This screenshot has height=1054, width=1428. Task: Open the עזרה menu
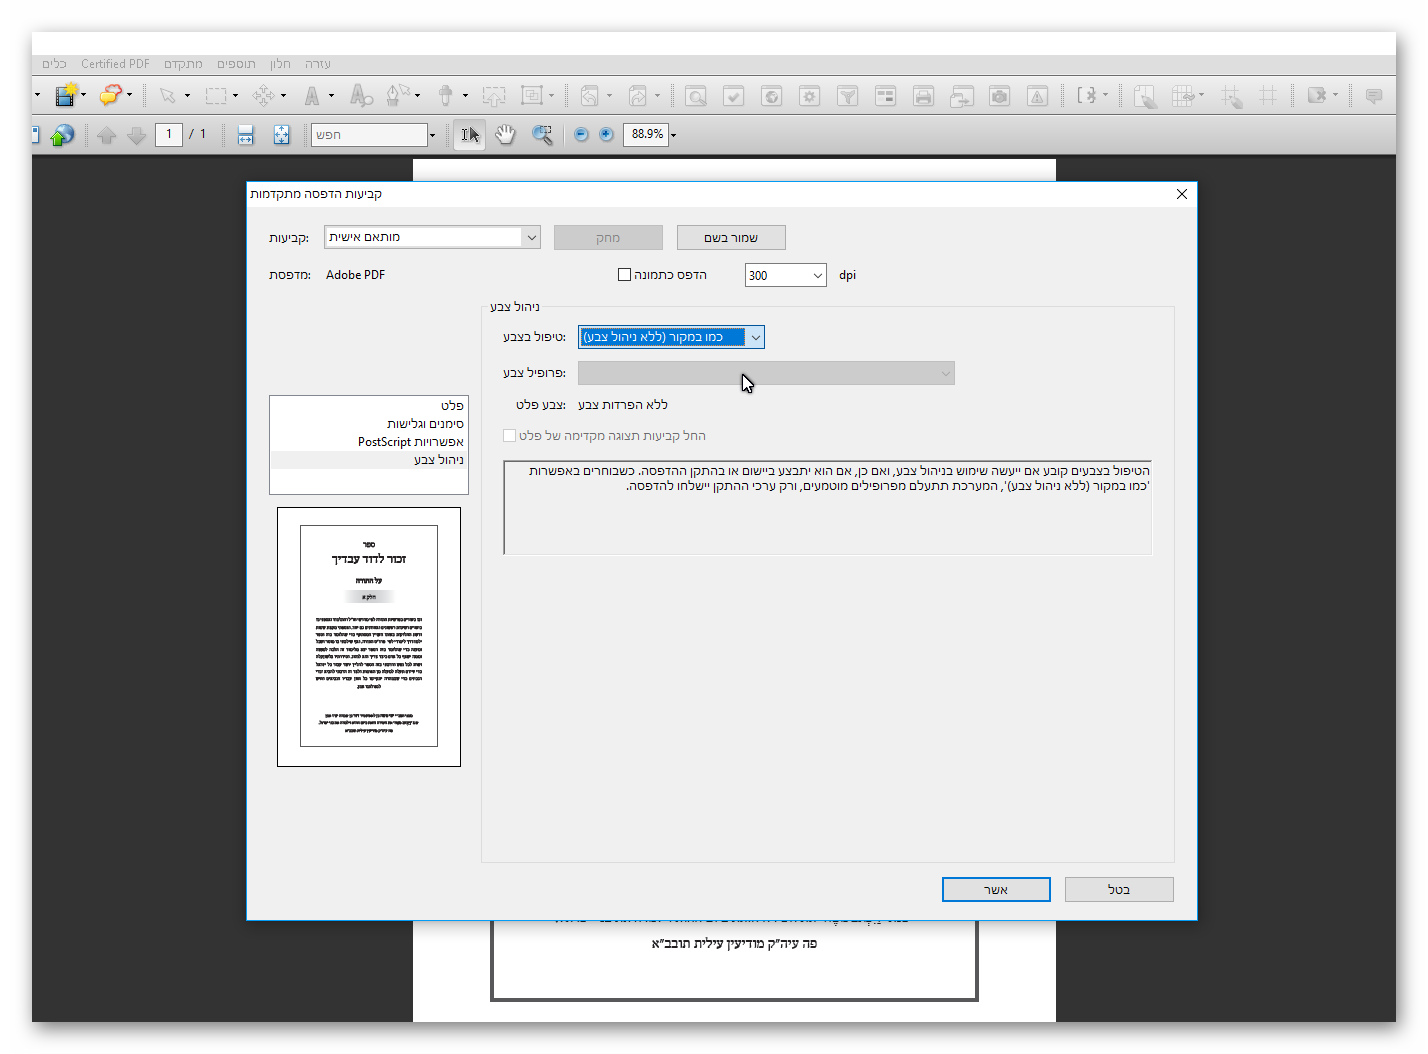pyautogui.click(x=317, y=64)
